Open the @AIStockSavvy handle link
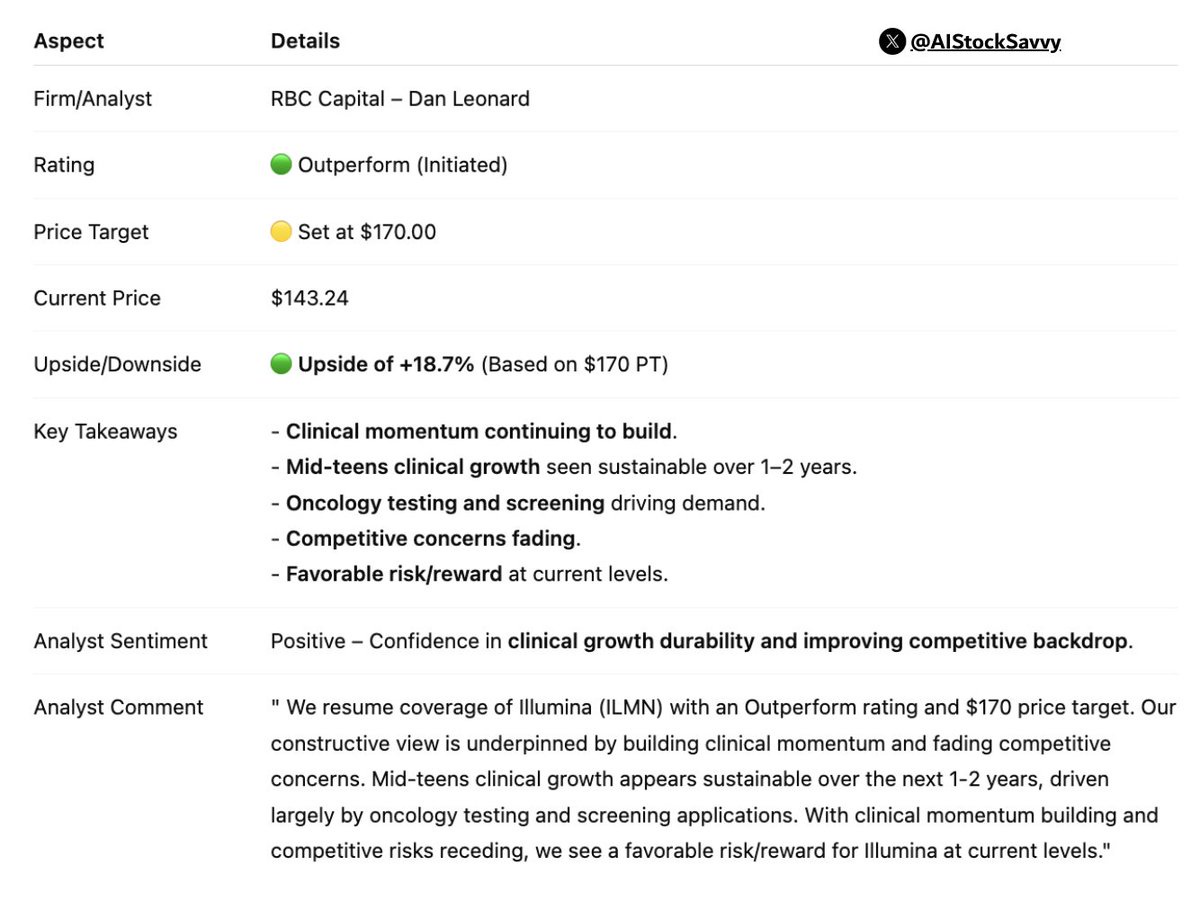The width and height of the screenshot is (1200, 901). (985, 42)
